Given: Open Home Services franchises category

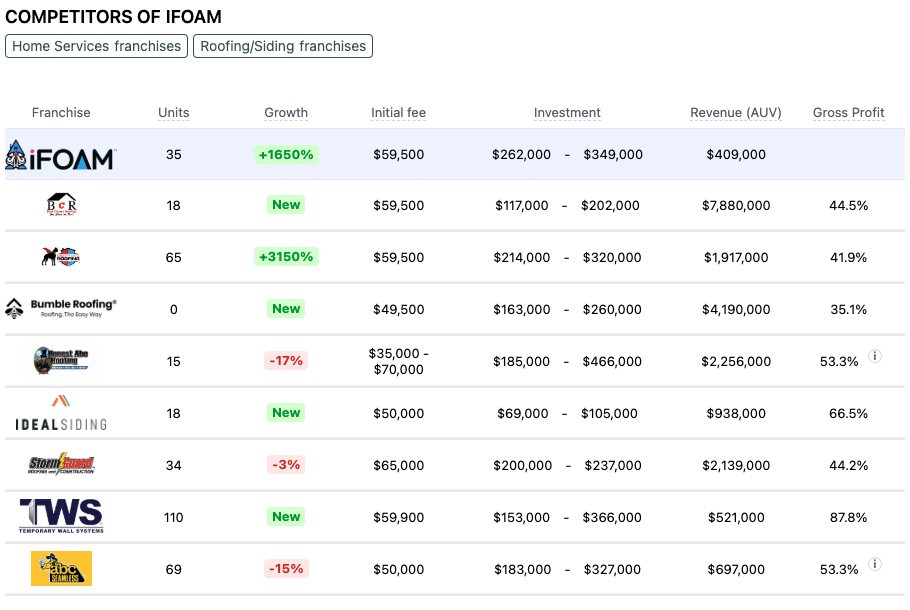Looking at the screenshot, I should tap(96, 46).
